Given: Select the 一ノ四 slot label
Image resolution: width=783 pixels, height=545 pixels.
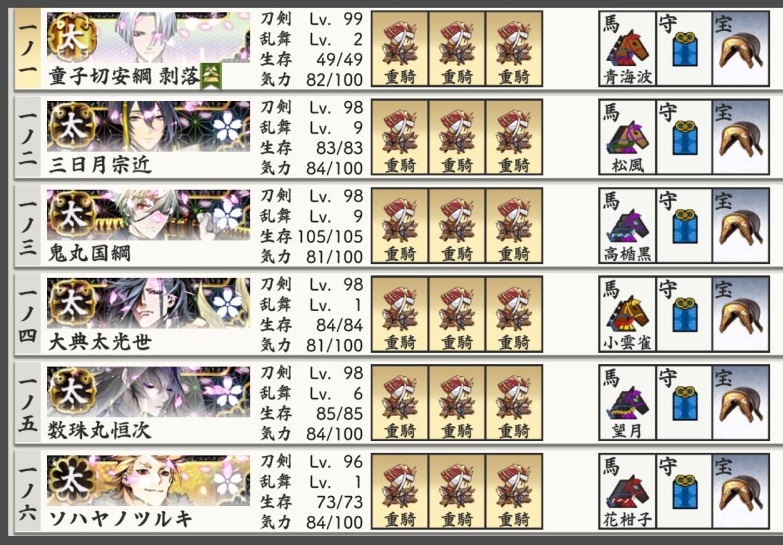Looking at the screenshot, I should click(x=27, y=314).
